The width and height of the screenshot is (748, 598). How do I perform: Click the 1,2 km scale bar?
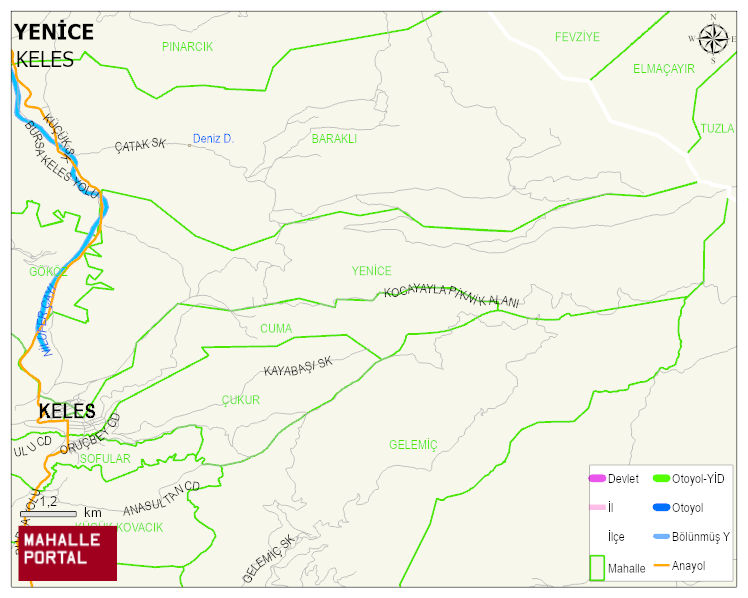tap(48, 513)
